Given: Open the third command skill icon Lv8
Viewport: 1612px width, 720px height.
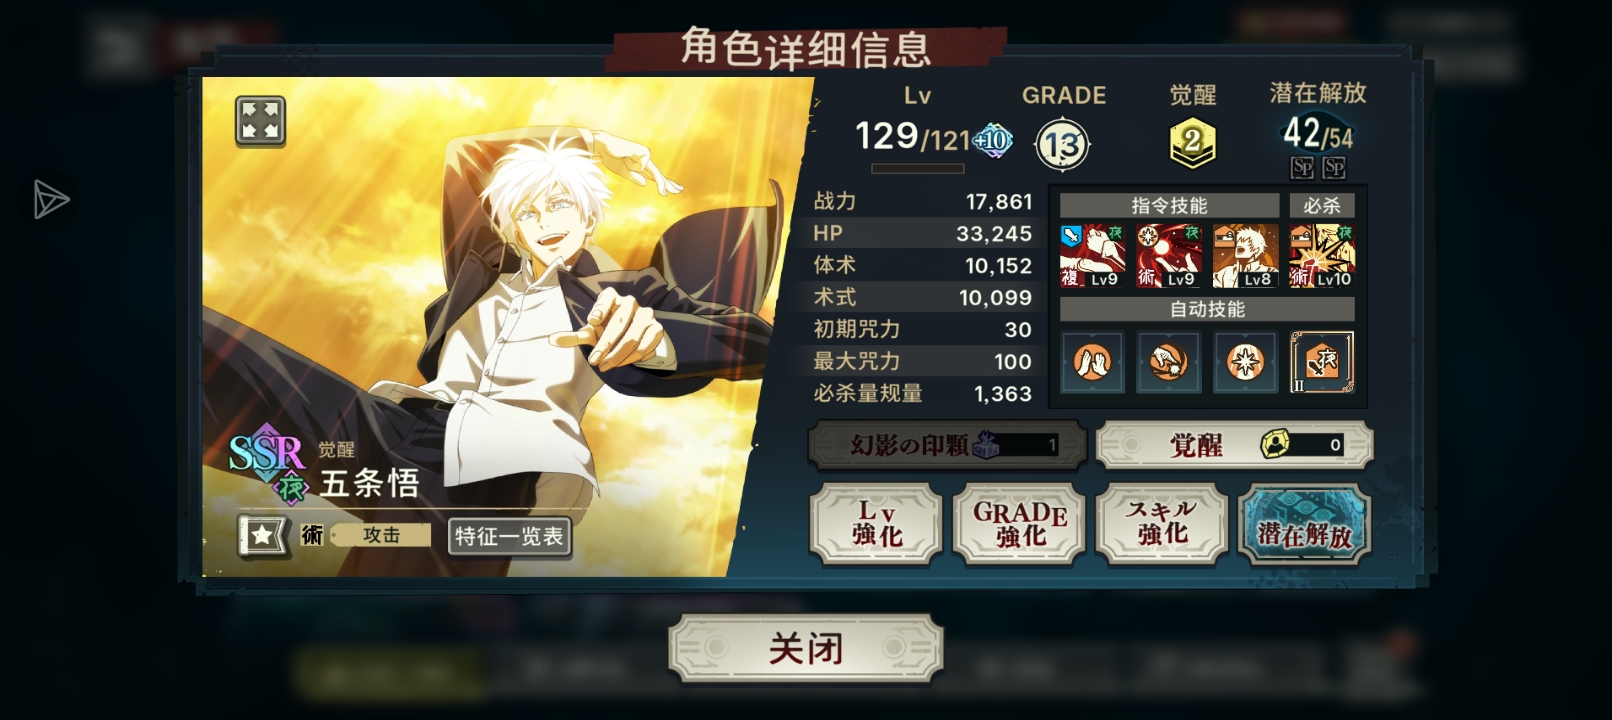Looking at the screenshot, I should 1245,256.
